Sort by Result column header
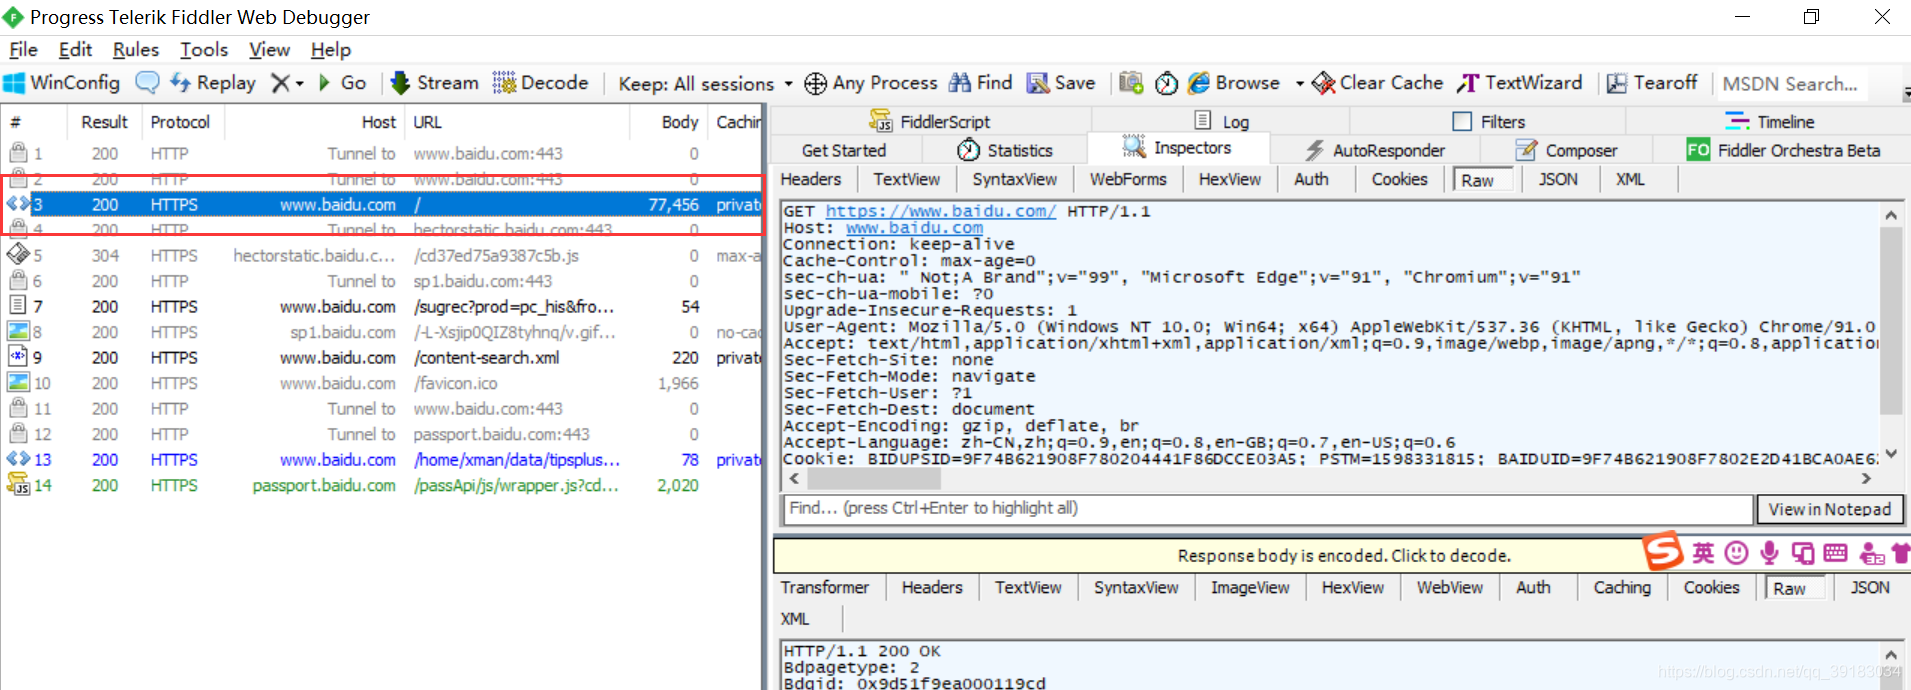This screenshot has width=1911, height=690. (104, 122)
